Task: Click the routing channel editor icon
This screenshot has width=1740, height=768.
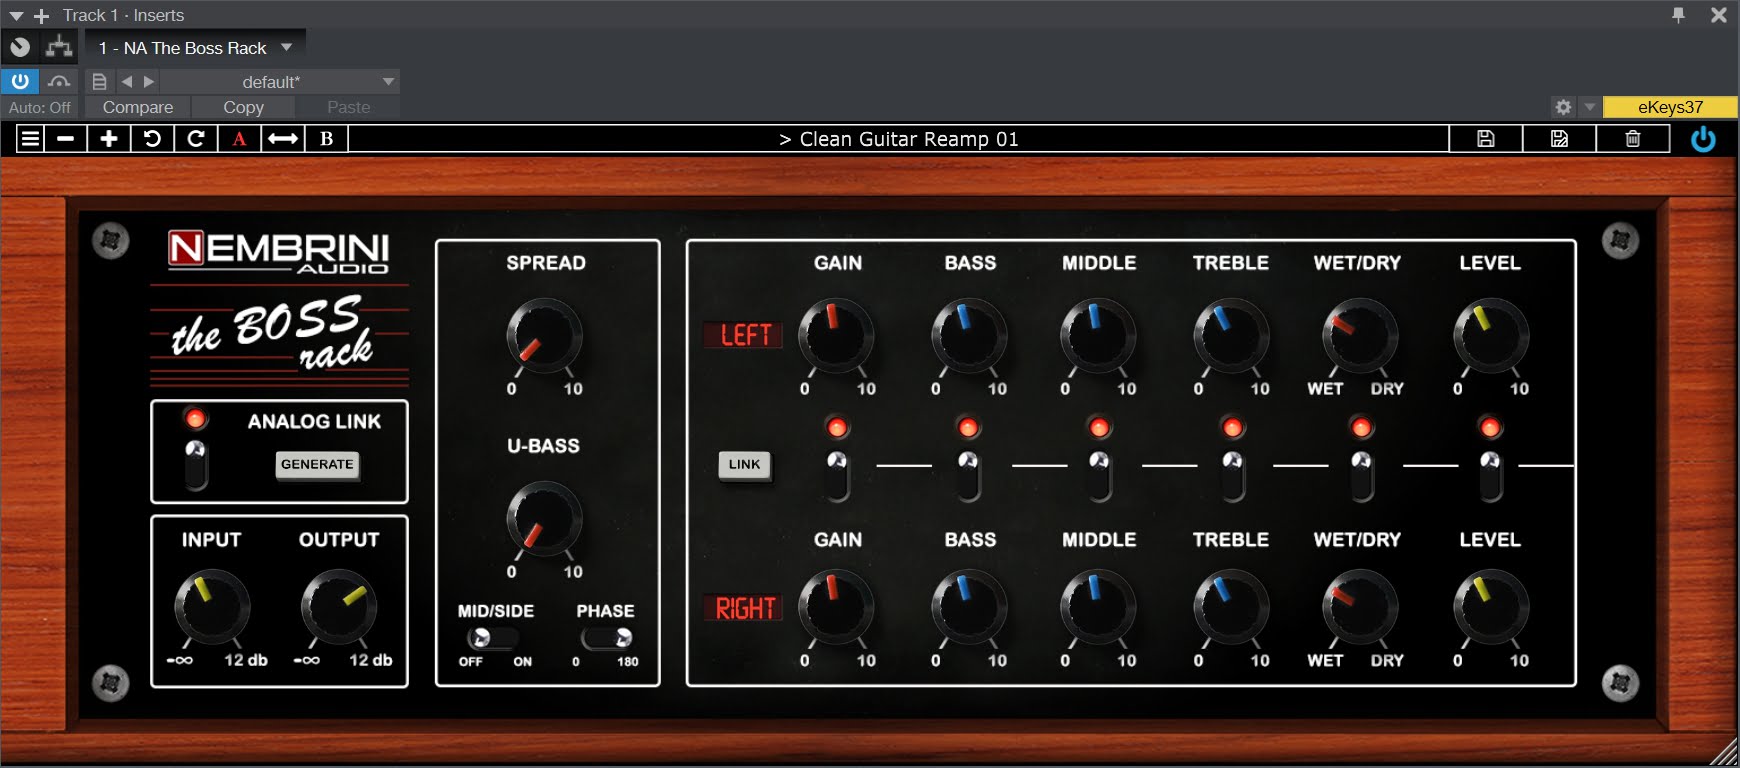Action: (59, 47)
